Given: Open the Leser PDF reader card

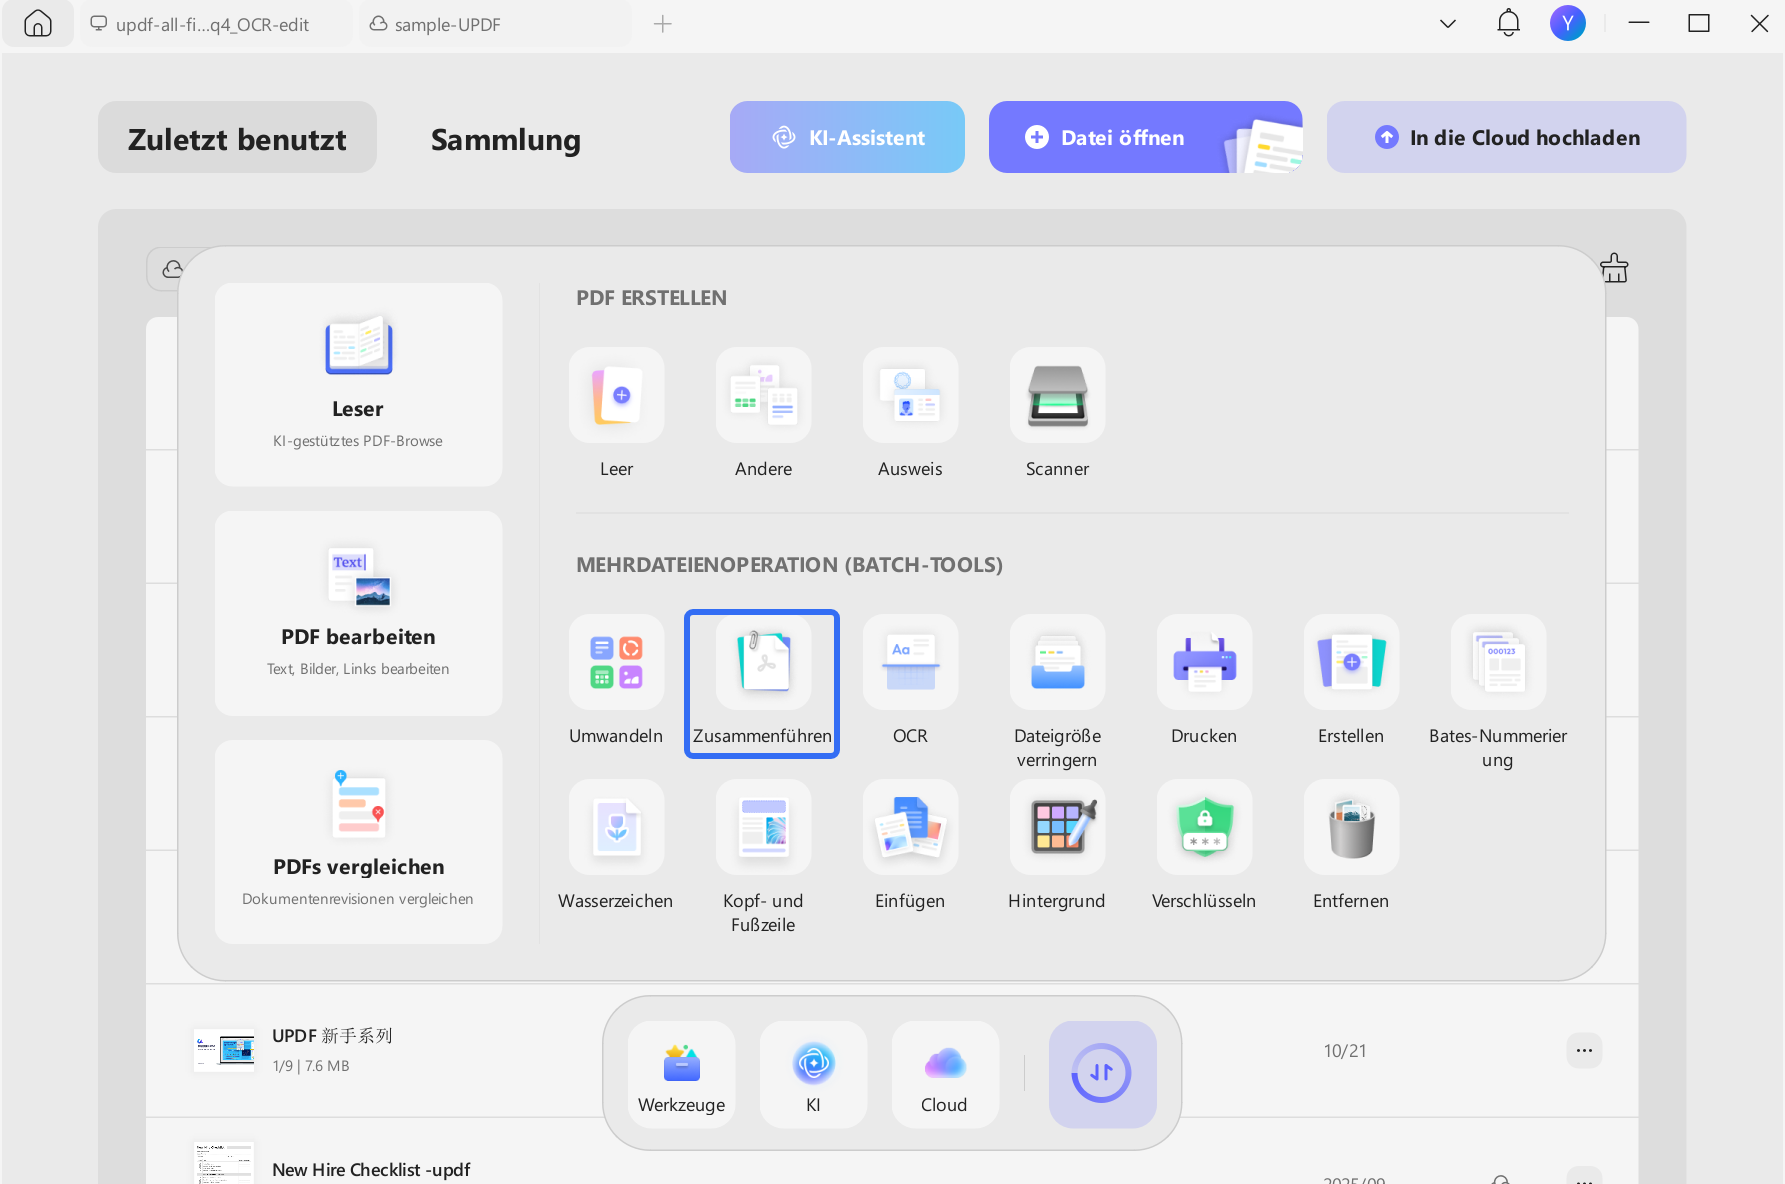Looking at the screenshot, I should (x=358, y=385).
